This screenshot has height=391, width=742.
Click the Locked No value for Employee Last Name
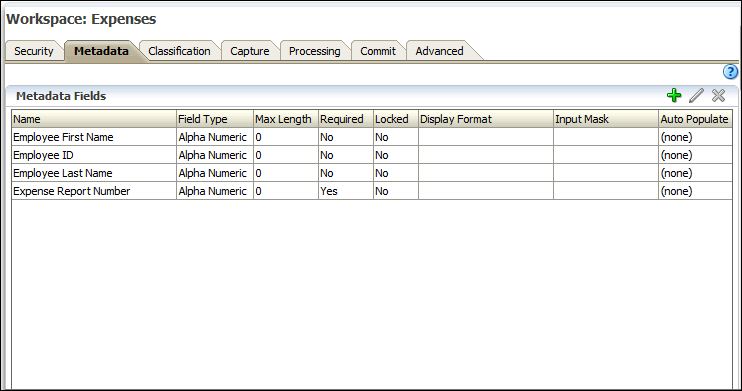tap(381, 173)
